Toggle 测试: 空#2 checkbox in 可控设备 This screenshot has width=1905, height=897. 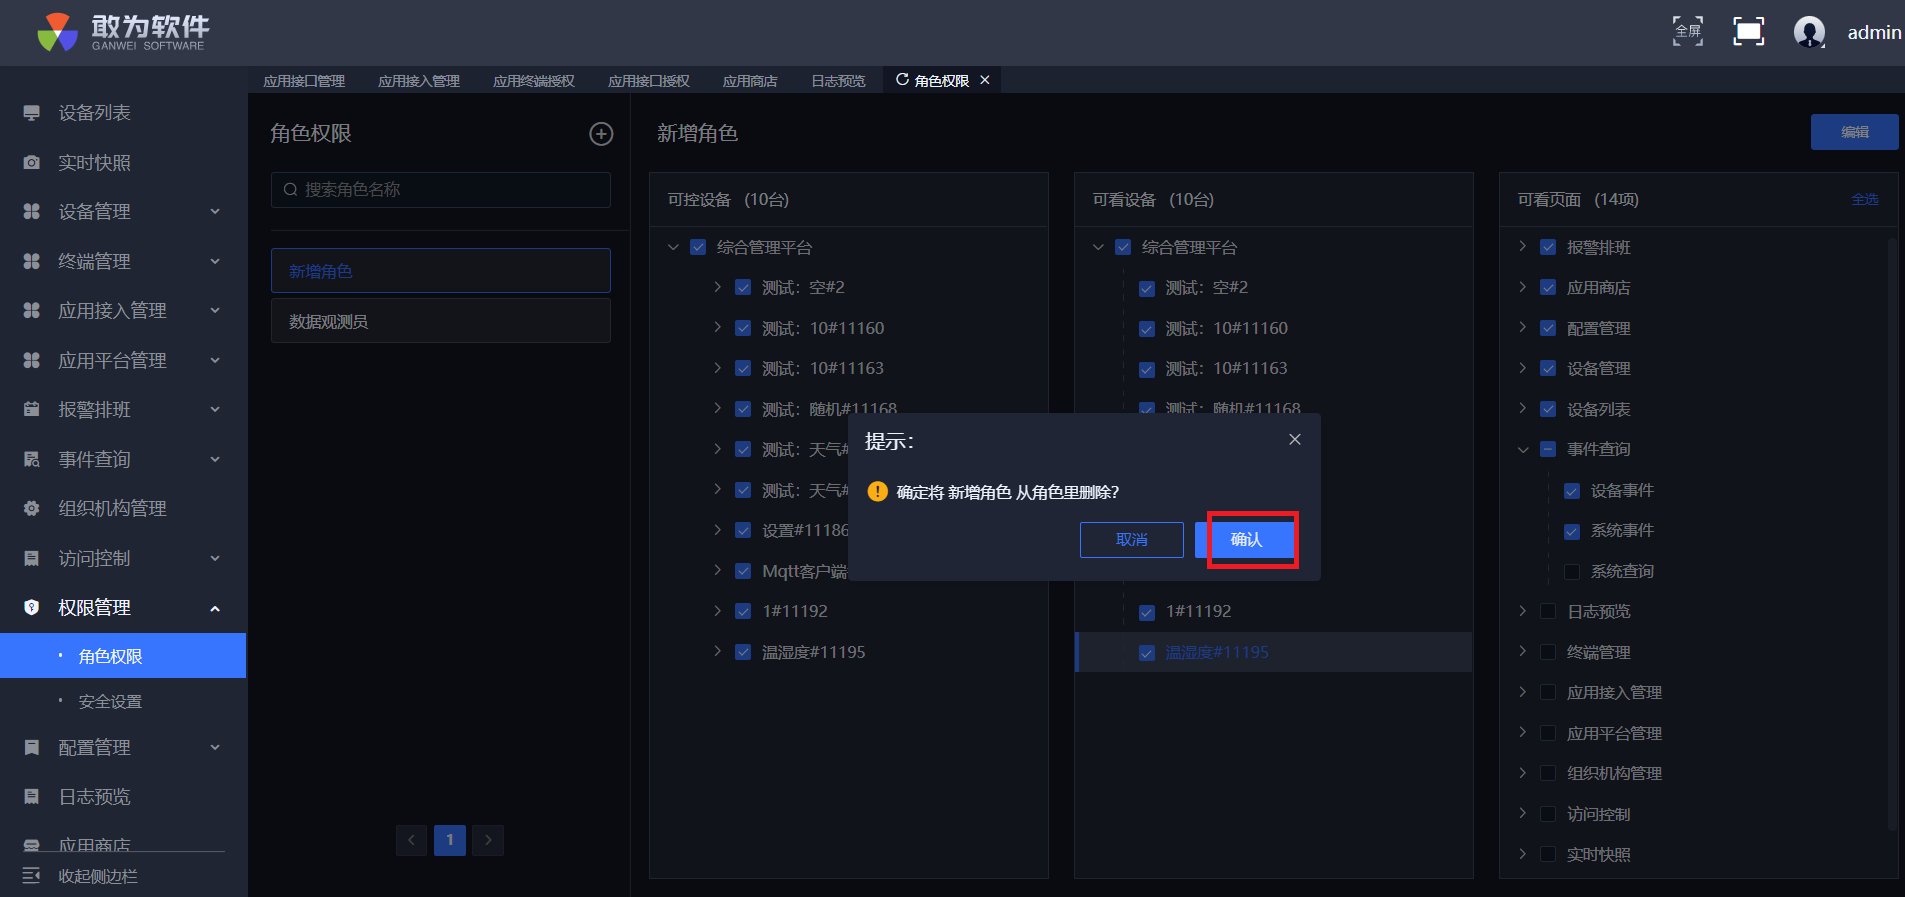click(x=743, y=287)
